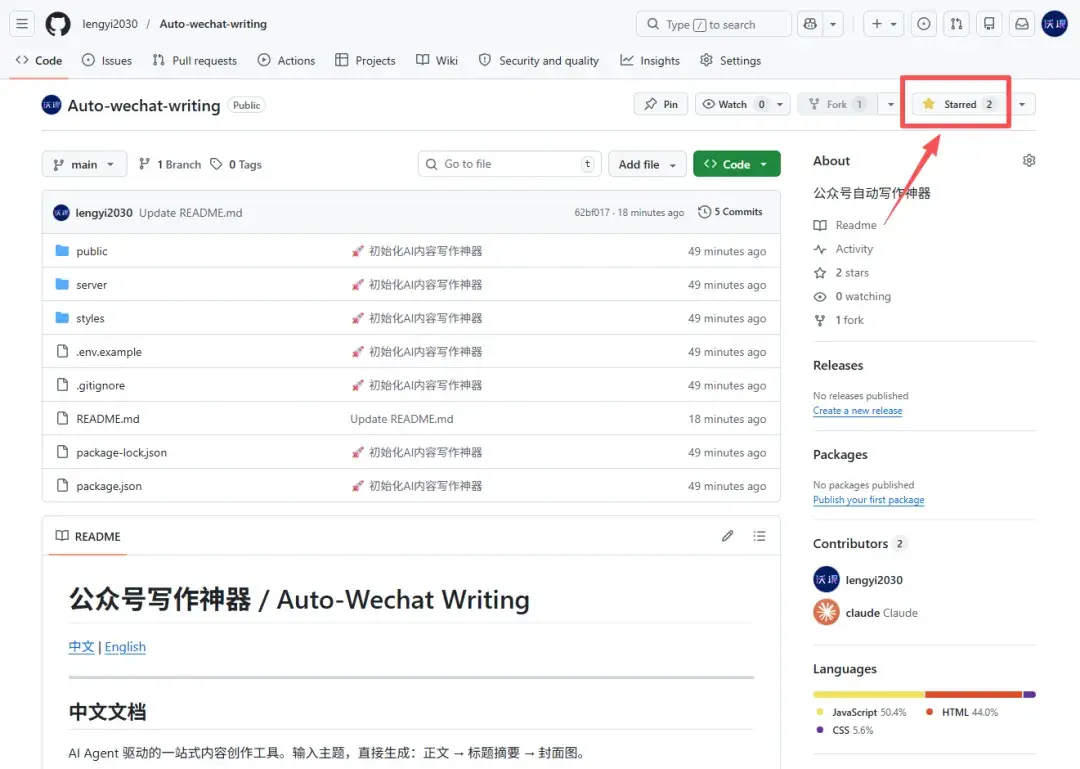Open the styles folder
The height and width of the screenshot is (769, 1080).
click(90, 318)
